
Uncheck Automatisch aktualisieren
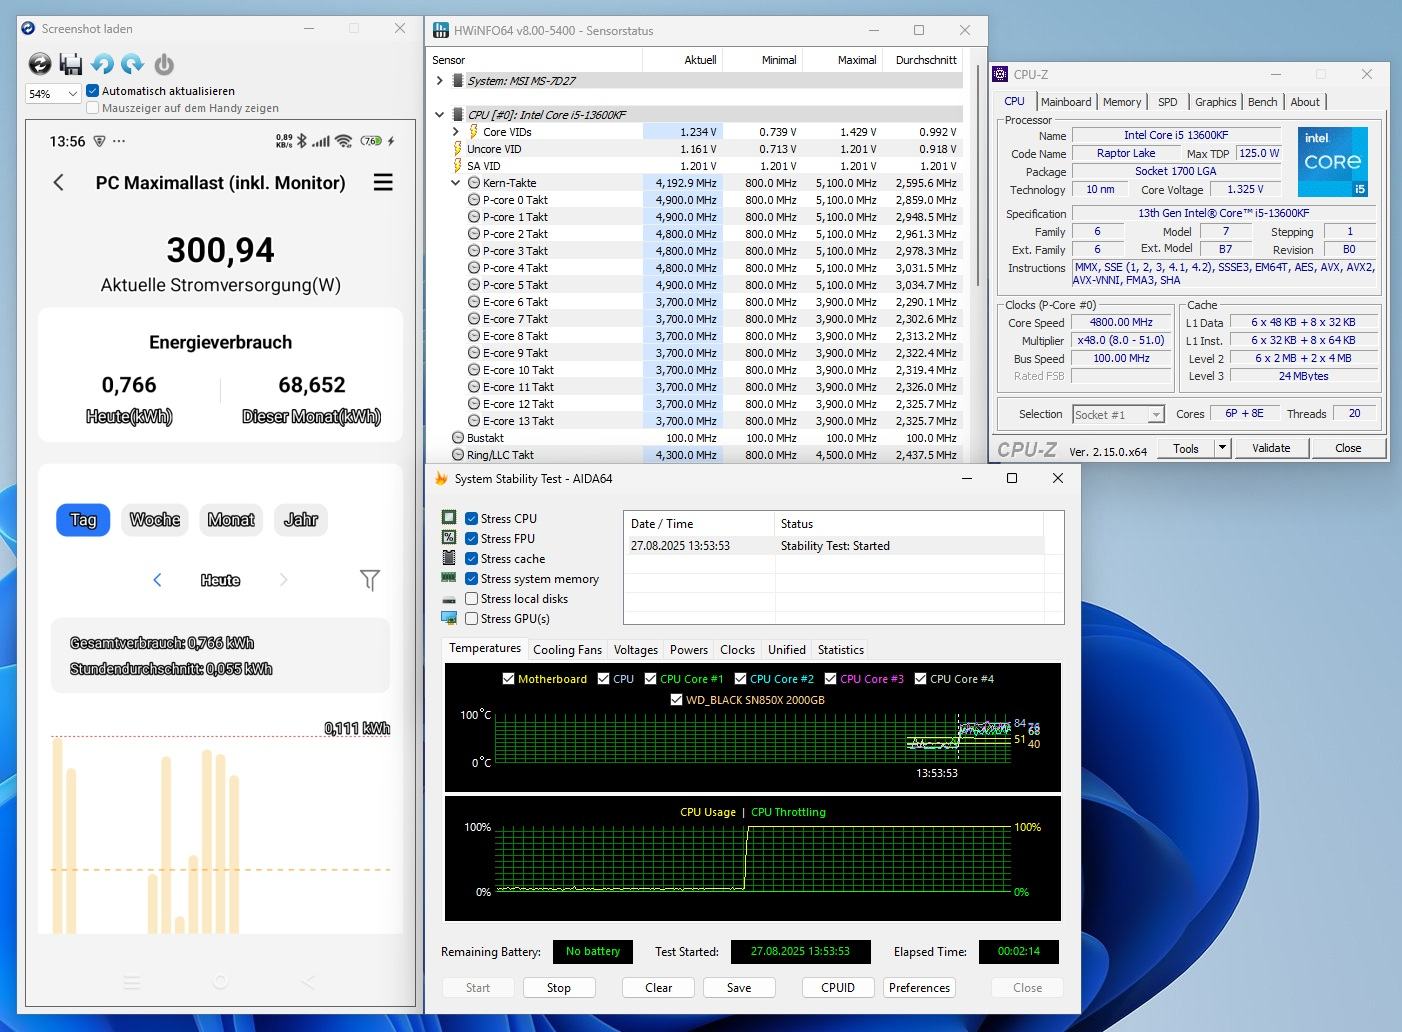[93, 91]
